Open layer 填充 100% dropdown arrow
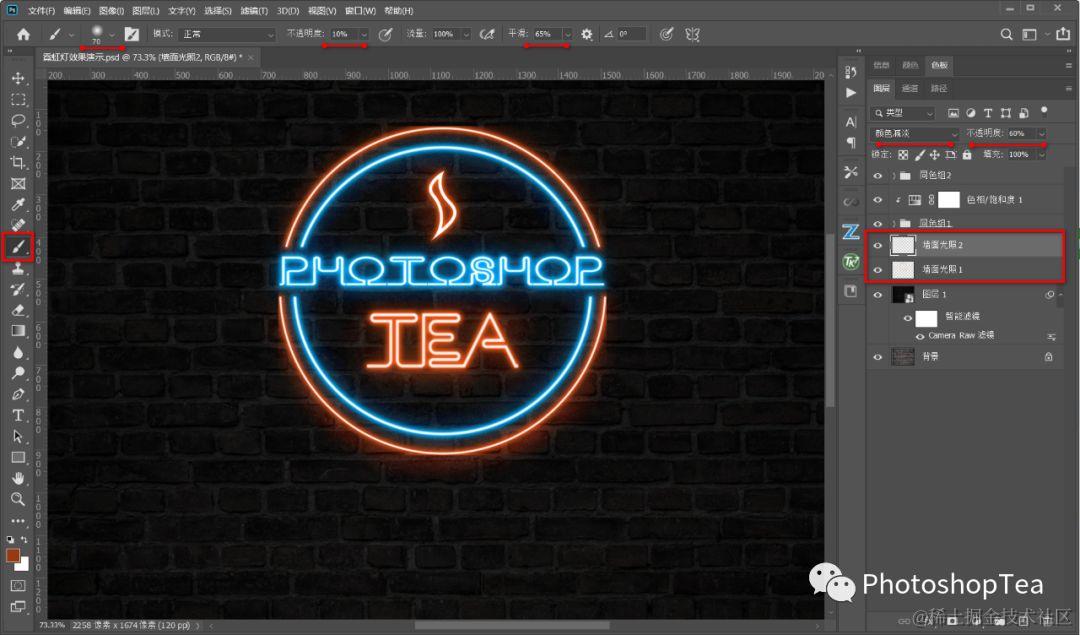Screen dimensions: 1080x635 pos(1041,155)
